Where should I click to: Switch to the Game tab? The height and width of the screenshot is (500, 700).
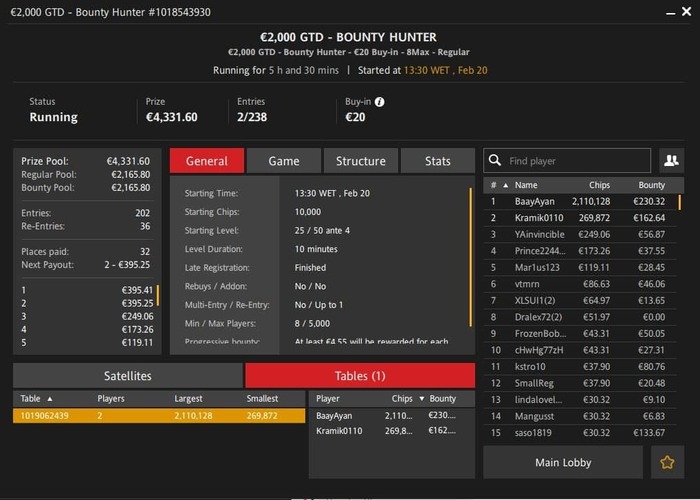pyautogui.click(x=284, y=161)
